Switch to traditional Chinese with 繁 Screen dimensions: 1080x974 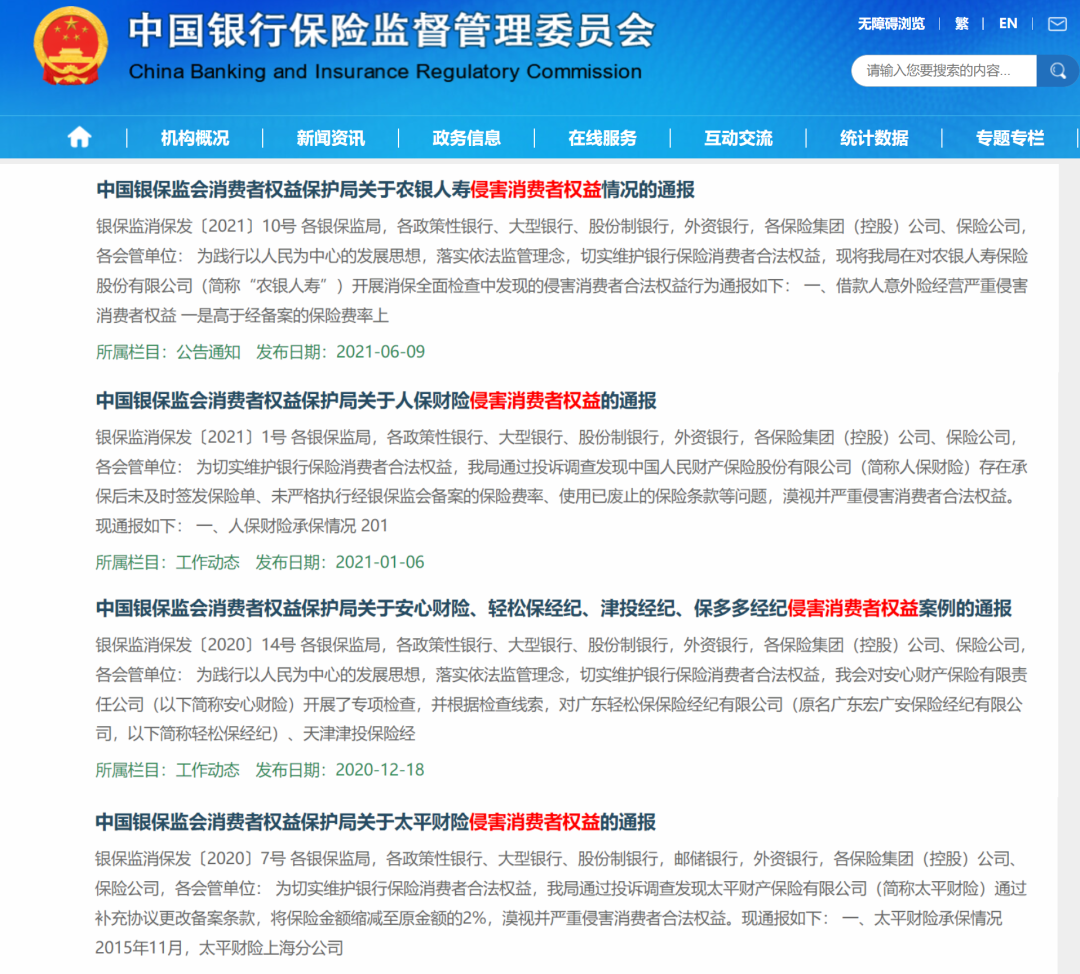(961, 23)
